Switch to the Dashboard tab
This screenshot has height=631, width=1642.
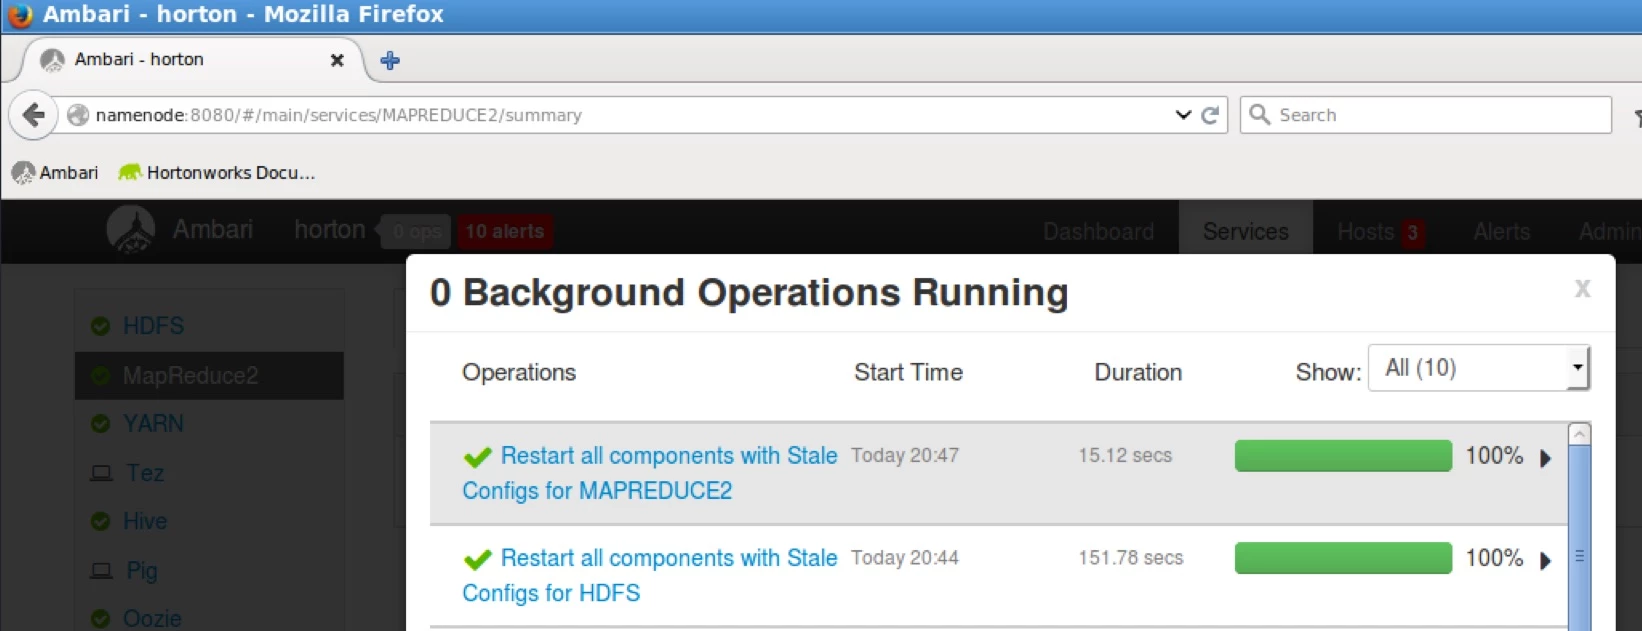click(x=1098, y=232)
